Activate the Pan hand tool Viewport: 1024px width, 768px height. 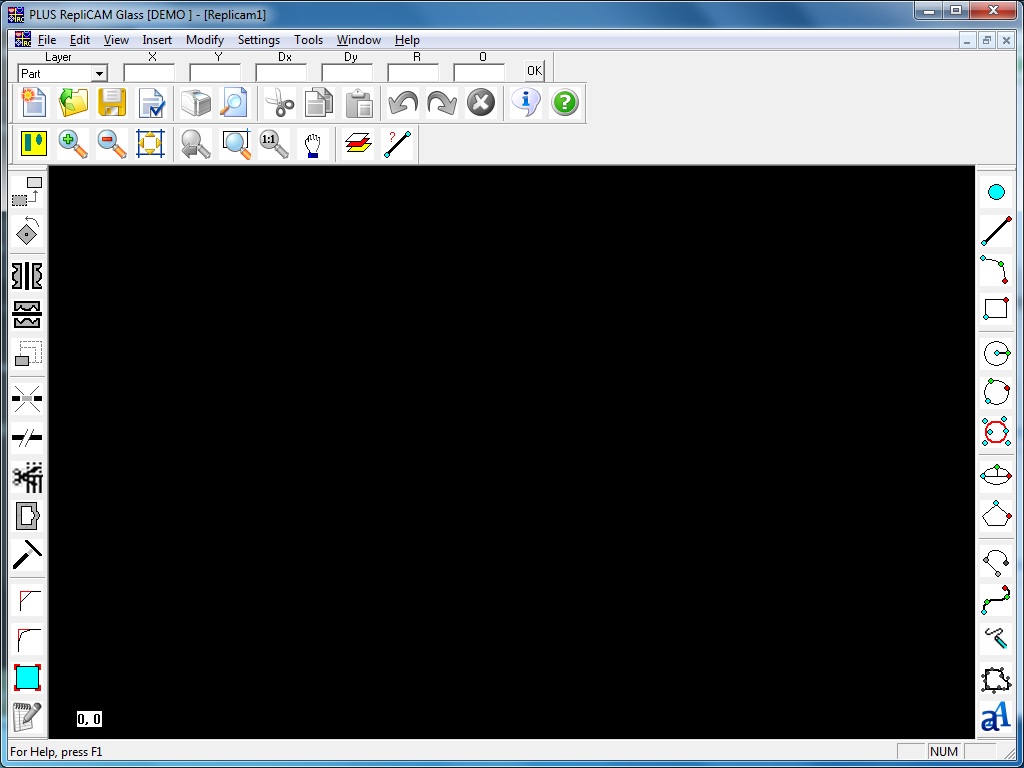[x=311, y=144]
